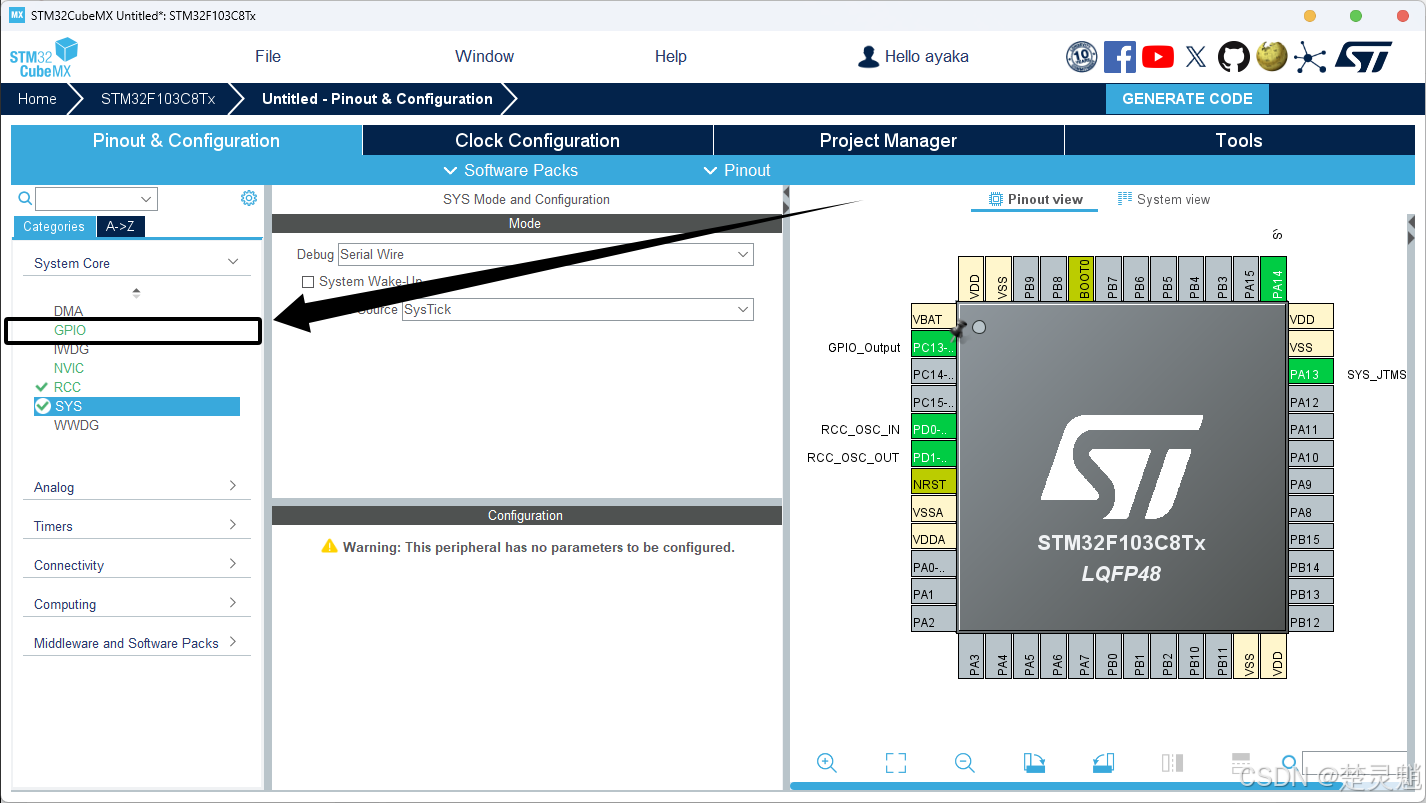Viewport: 1426px width, 803px height.
Task: Collapse the mode panel with the divider arrow
Action: click(786, 192)
